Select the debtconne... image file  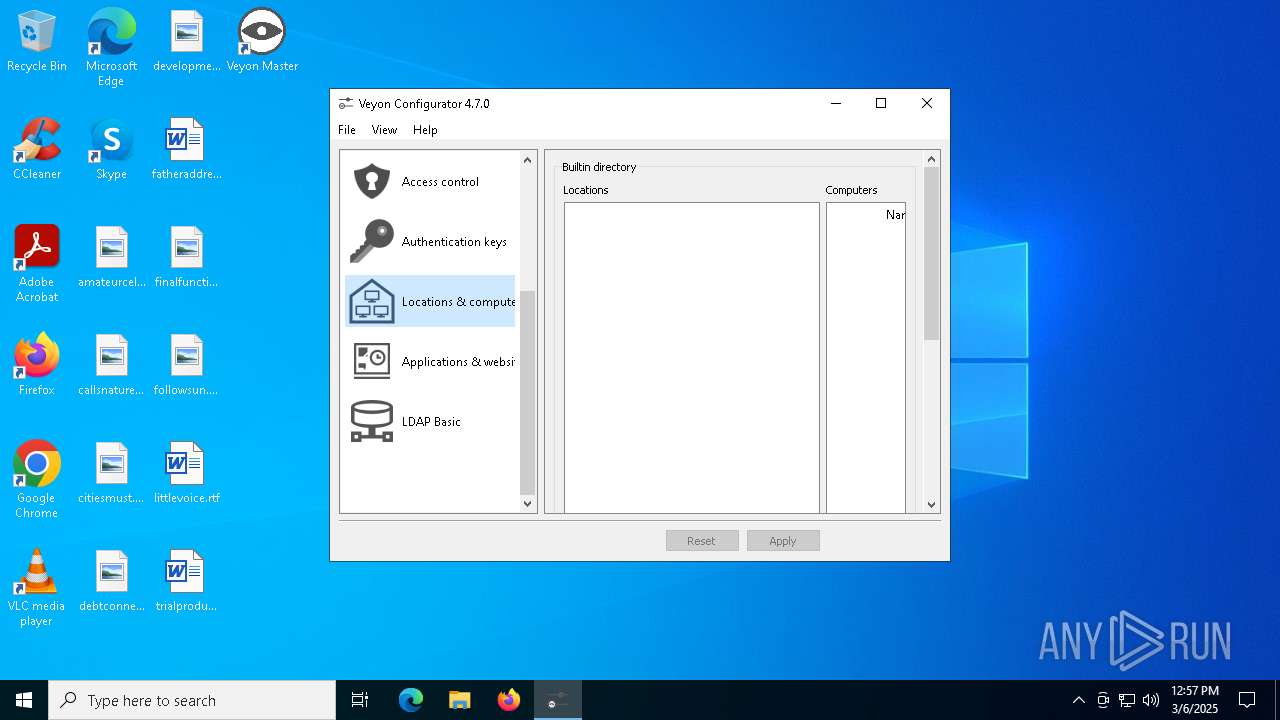click(x=111, y=581)
